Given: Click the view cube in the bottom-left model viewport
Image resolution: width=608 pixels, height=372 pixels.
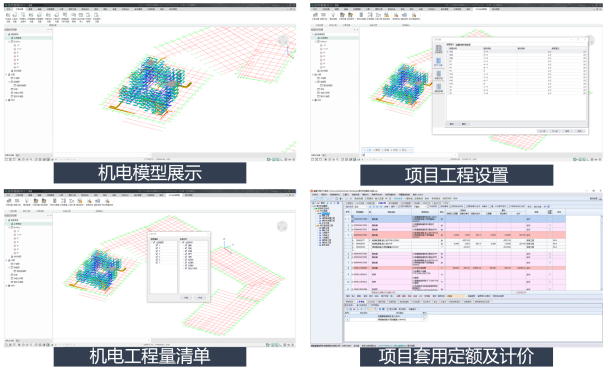Looking at the screenshot, I should (282, 226).
